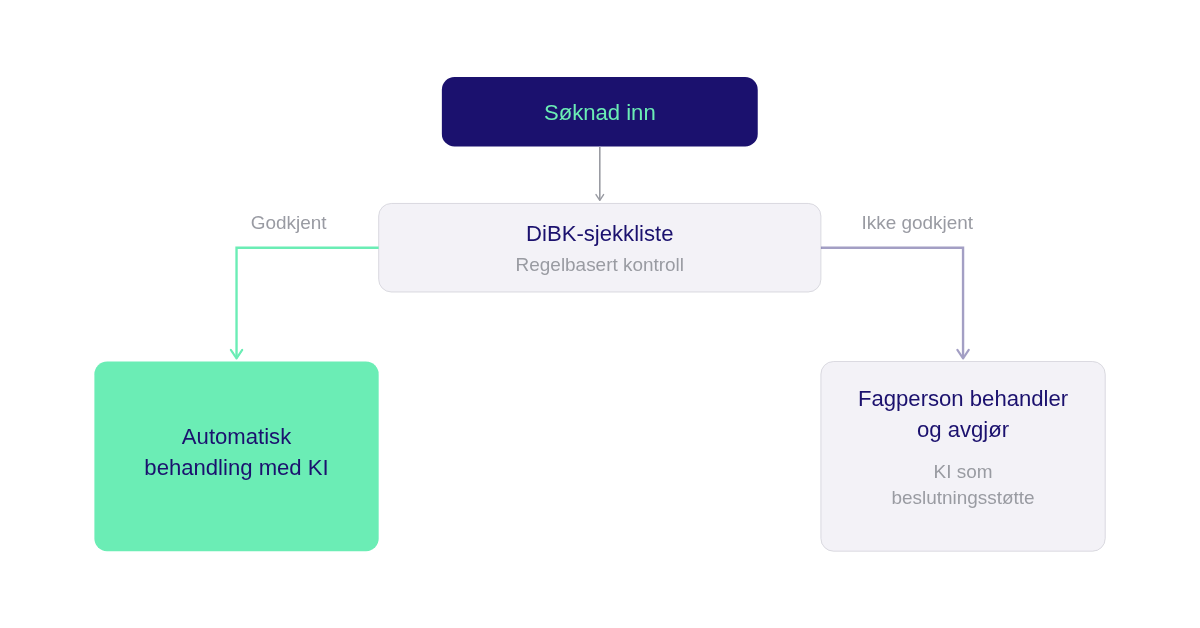Click the word og avgjør in right box
Screen dimensions: 1200x628
tap(963, 430)
